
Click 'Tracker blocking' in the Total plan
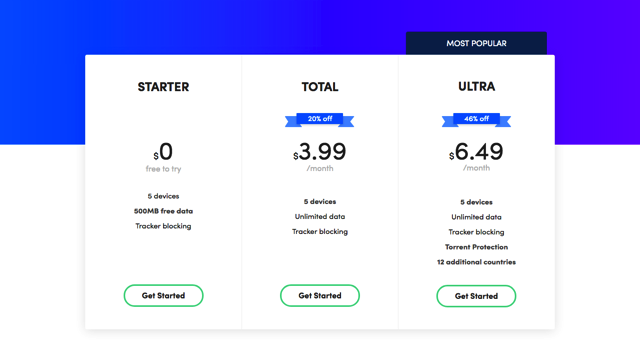pos(320,232)
